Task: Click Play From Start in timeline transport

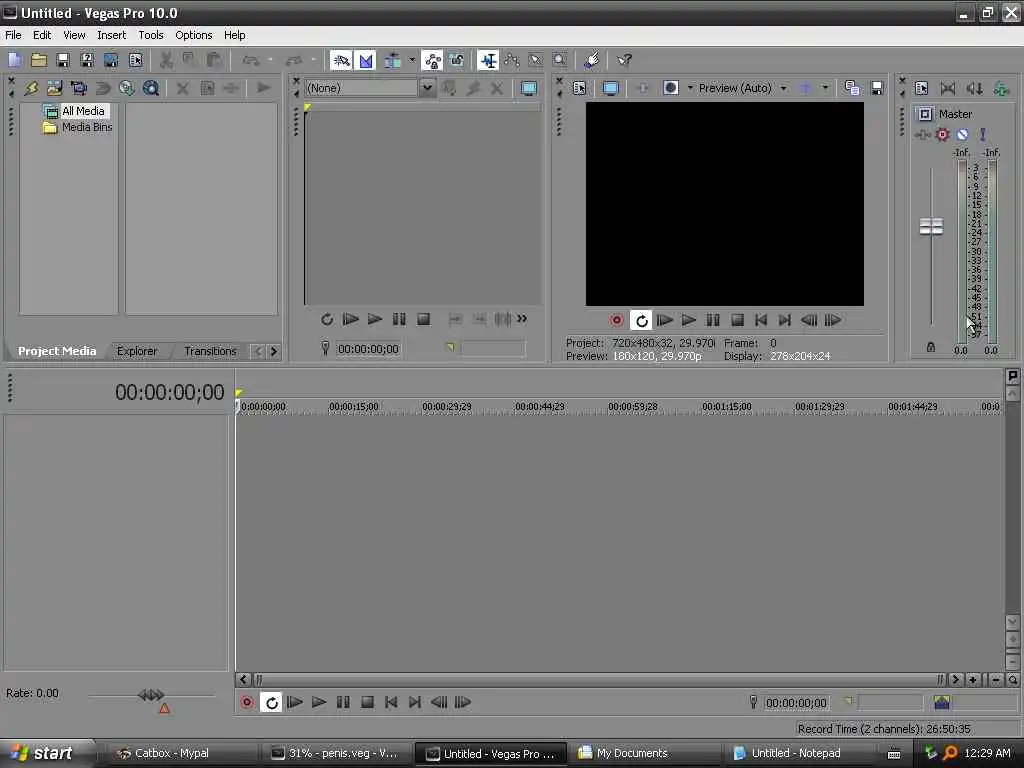Action: click(x=295, y=702)
